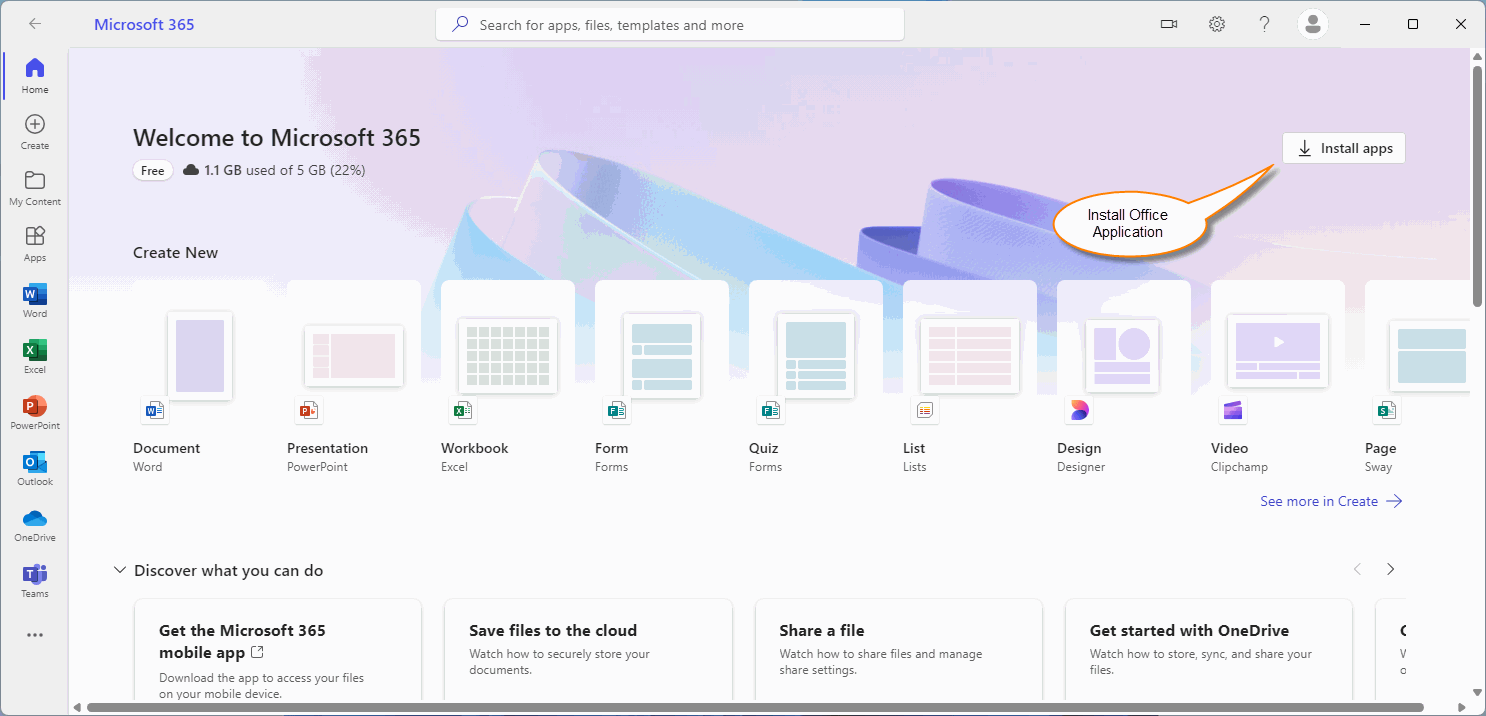Click inside the search box
The height and width of the screenshot is (716, 1486).
(670, 24)
